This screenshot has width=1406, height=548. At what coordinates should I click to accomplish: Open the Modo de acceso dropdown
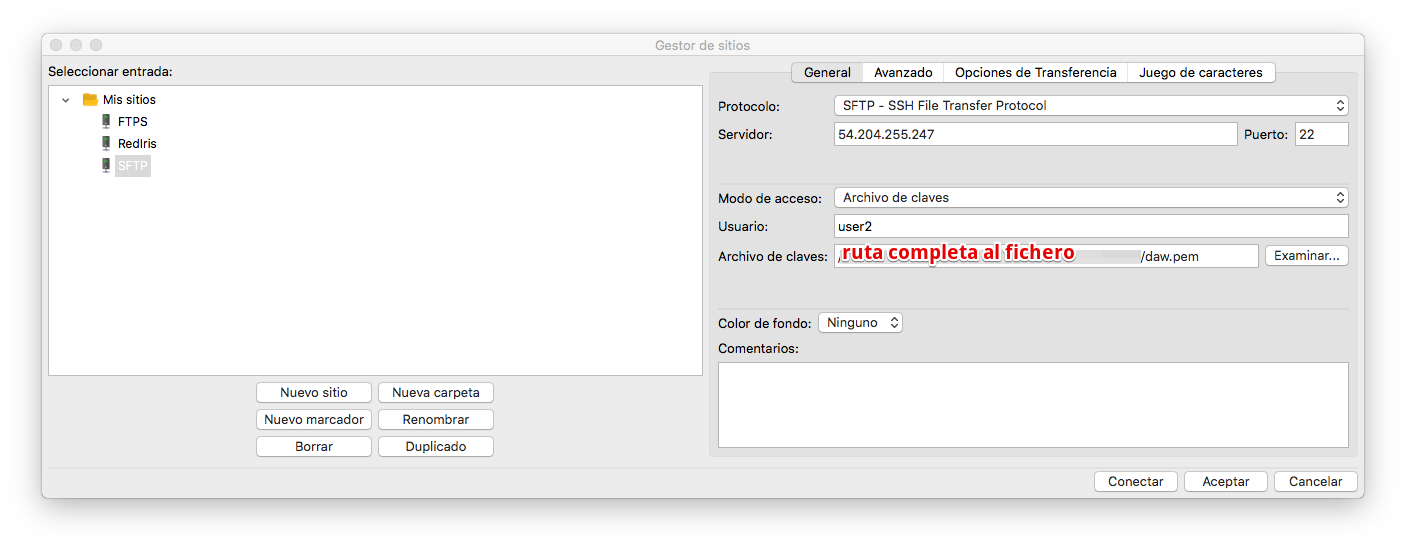(1090, 197)
